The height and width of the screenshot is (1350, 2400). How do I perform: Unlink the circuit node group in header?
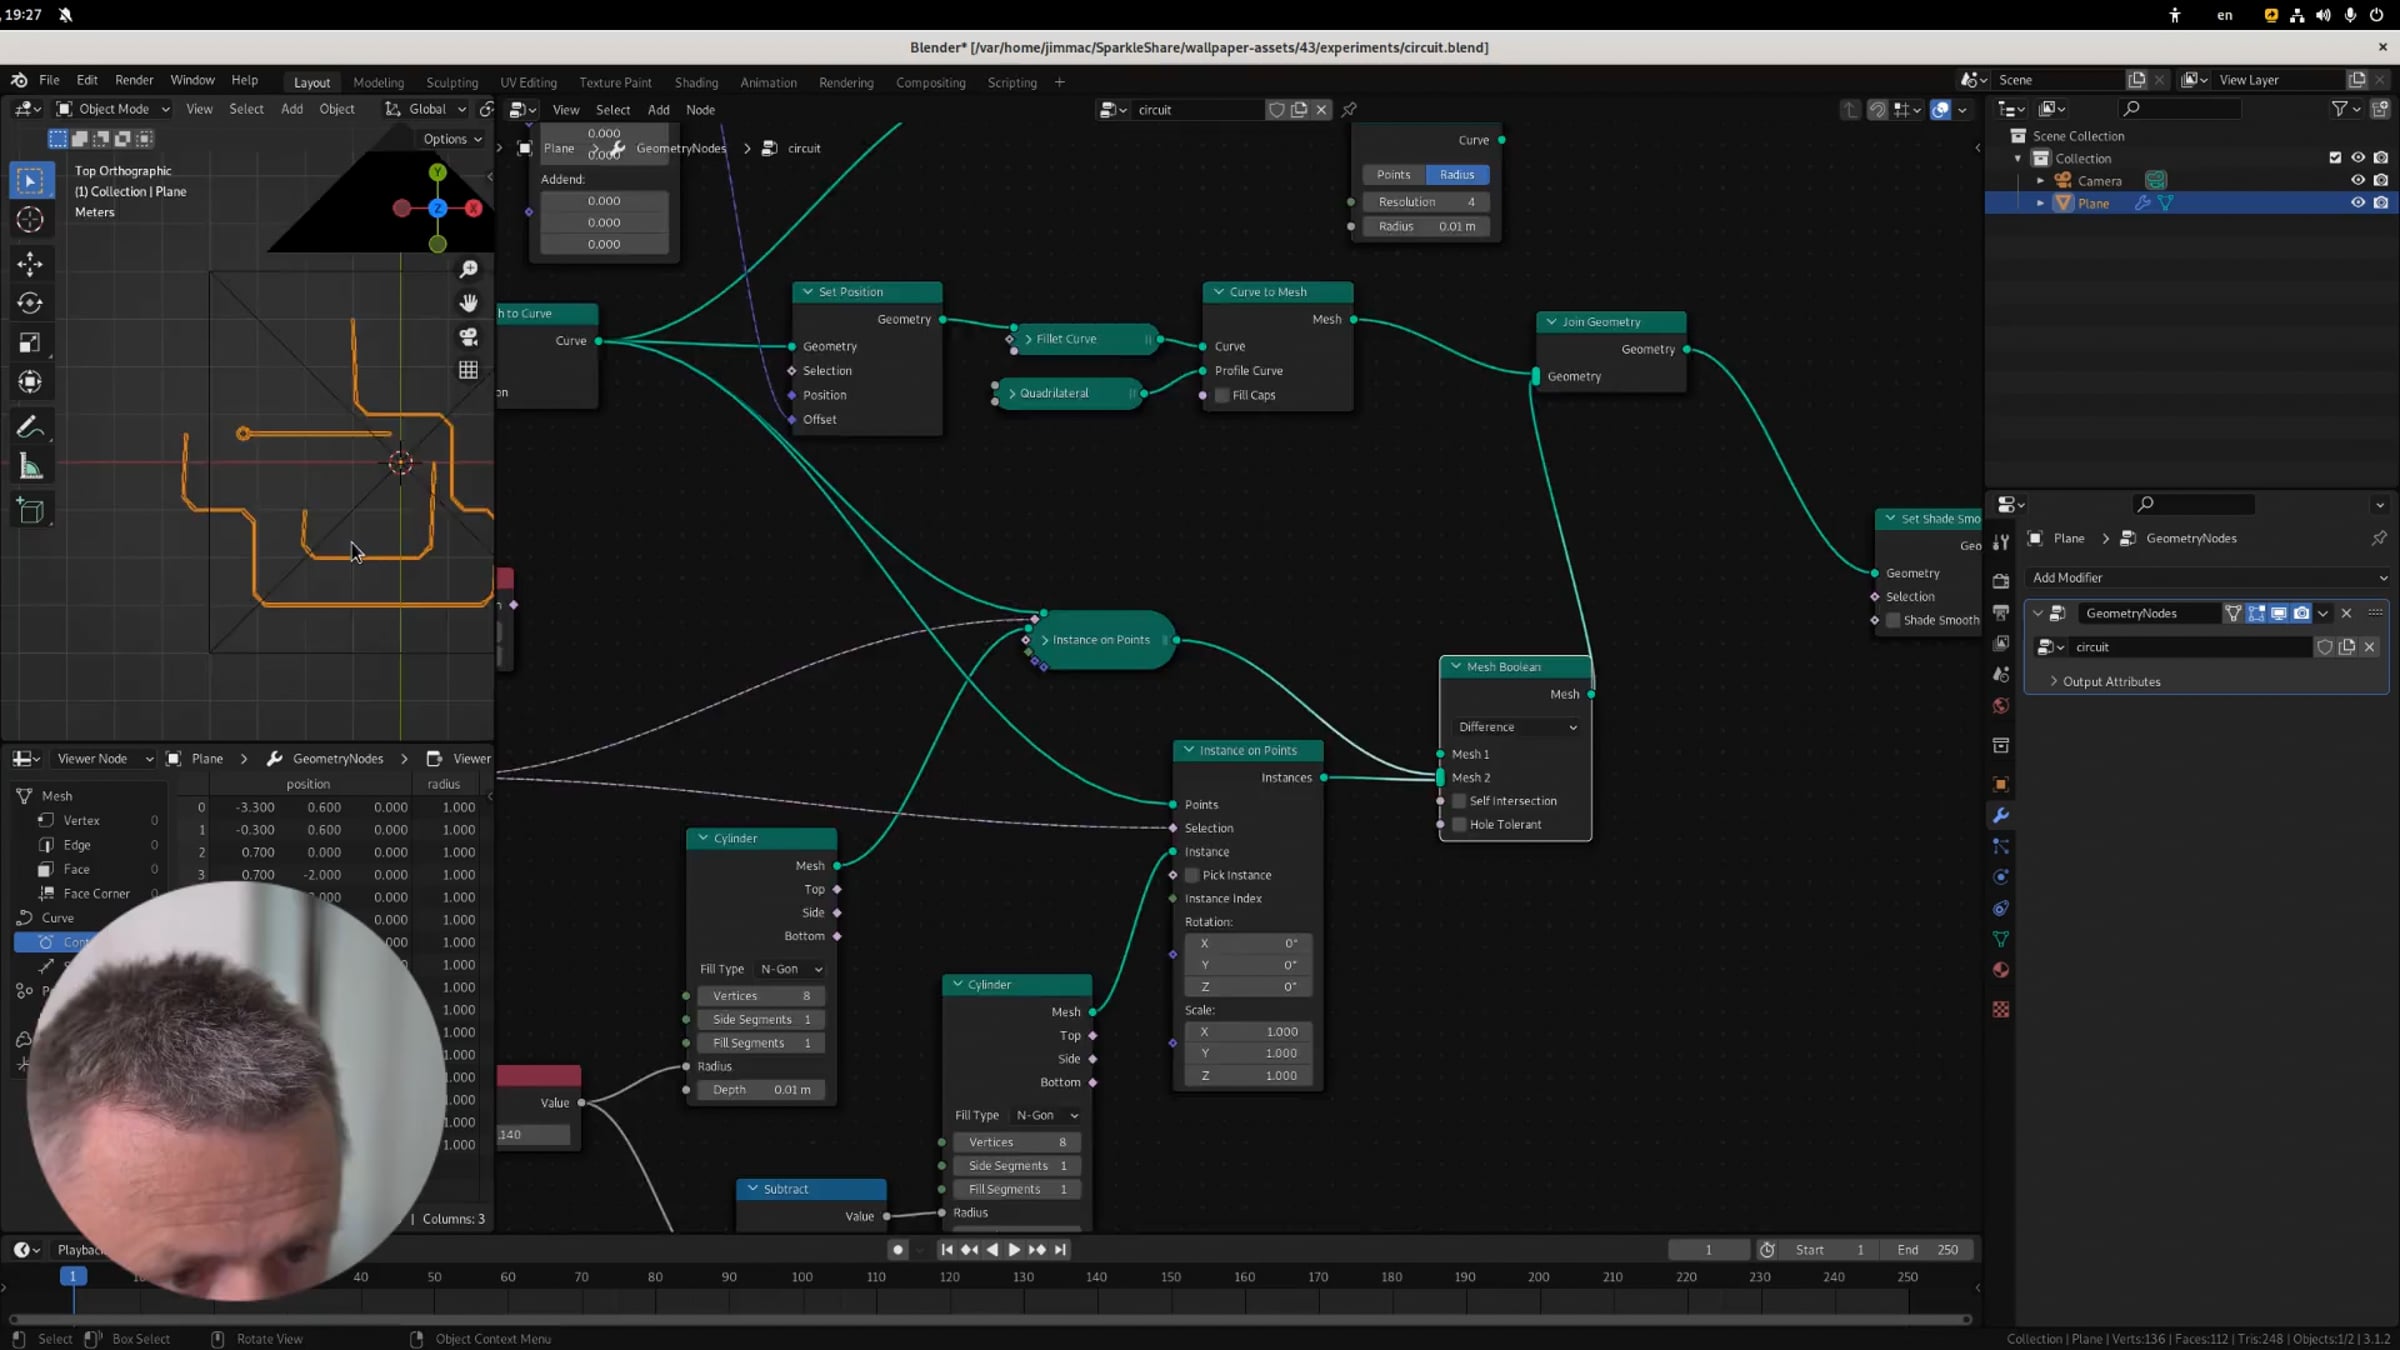tap(1321, 110)
